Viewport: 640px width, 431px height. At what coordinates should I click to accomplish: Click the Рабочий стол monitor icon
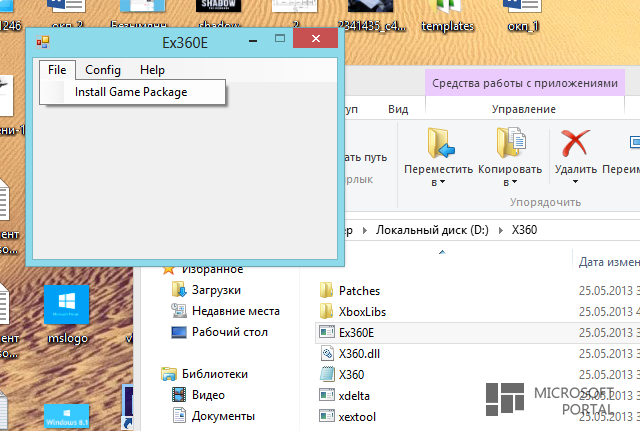[179, 332]
